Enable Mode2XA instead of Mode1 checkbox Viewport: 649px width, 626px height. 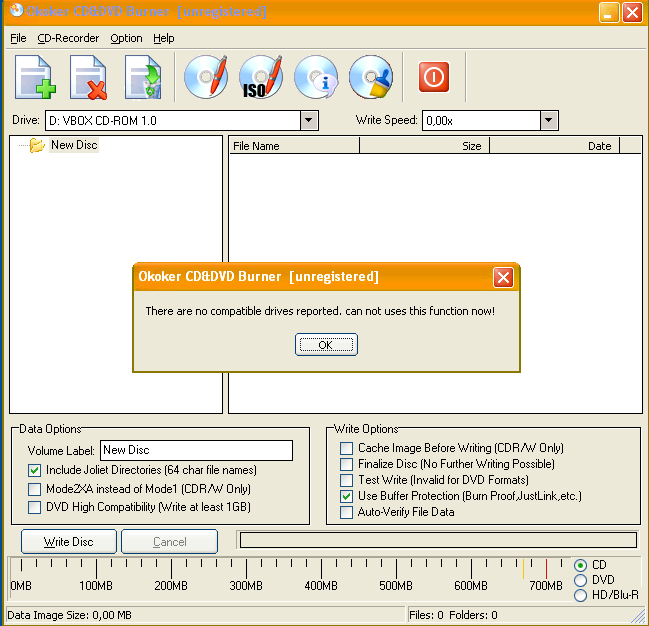34,489
